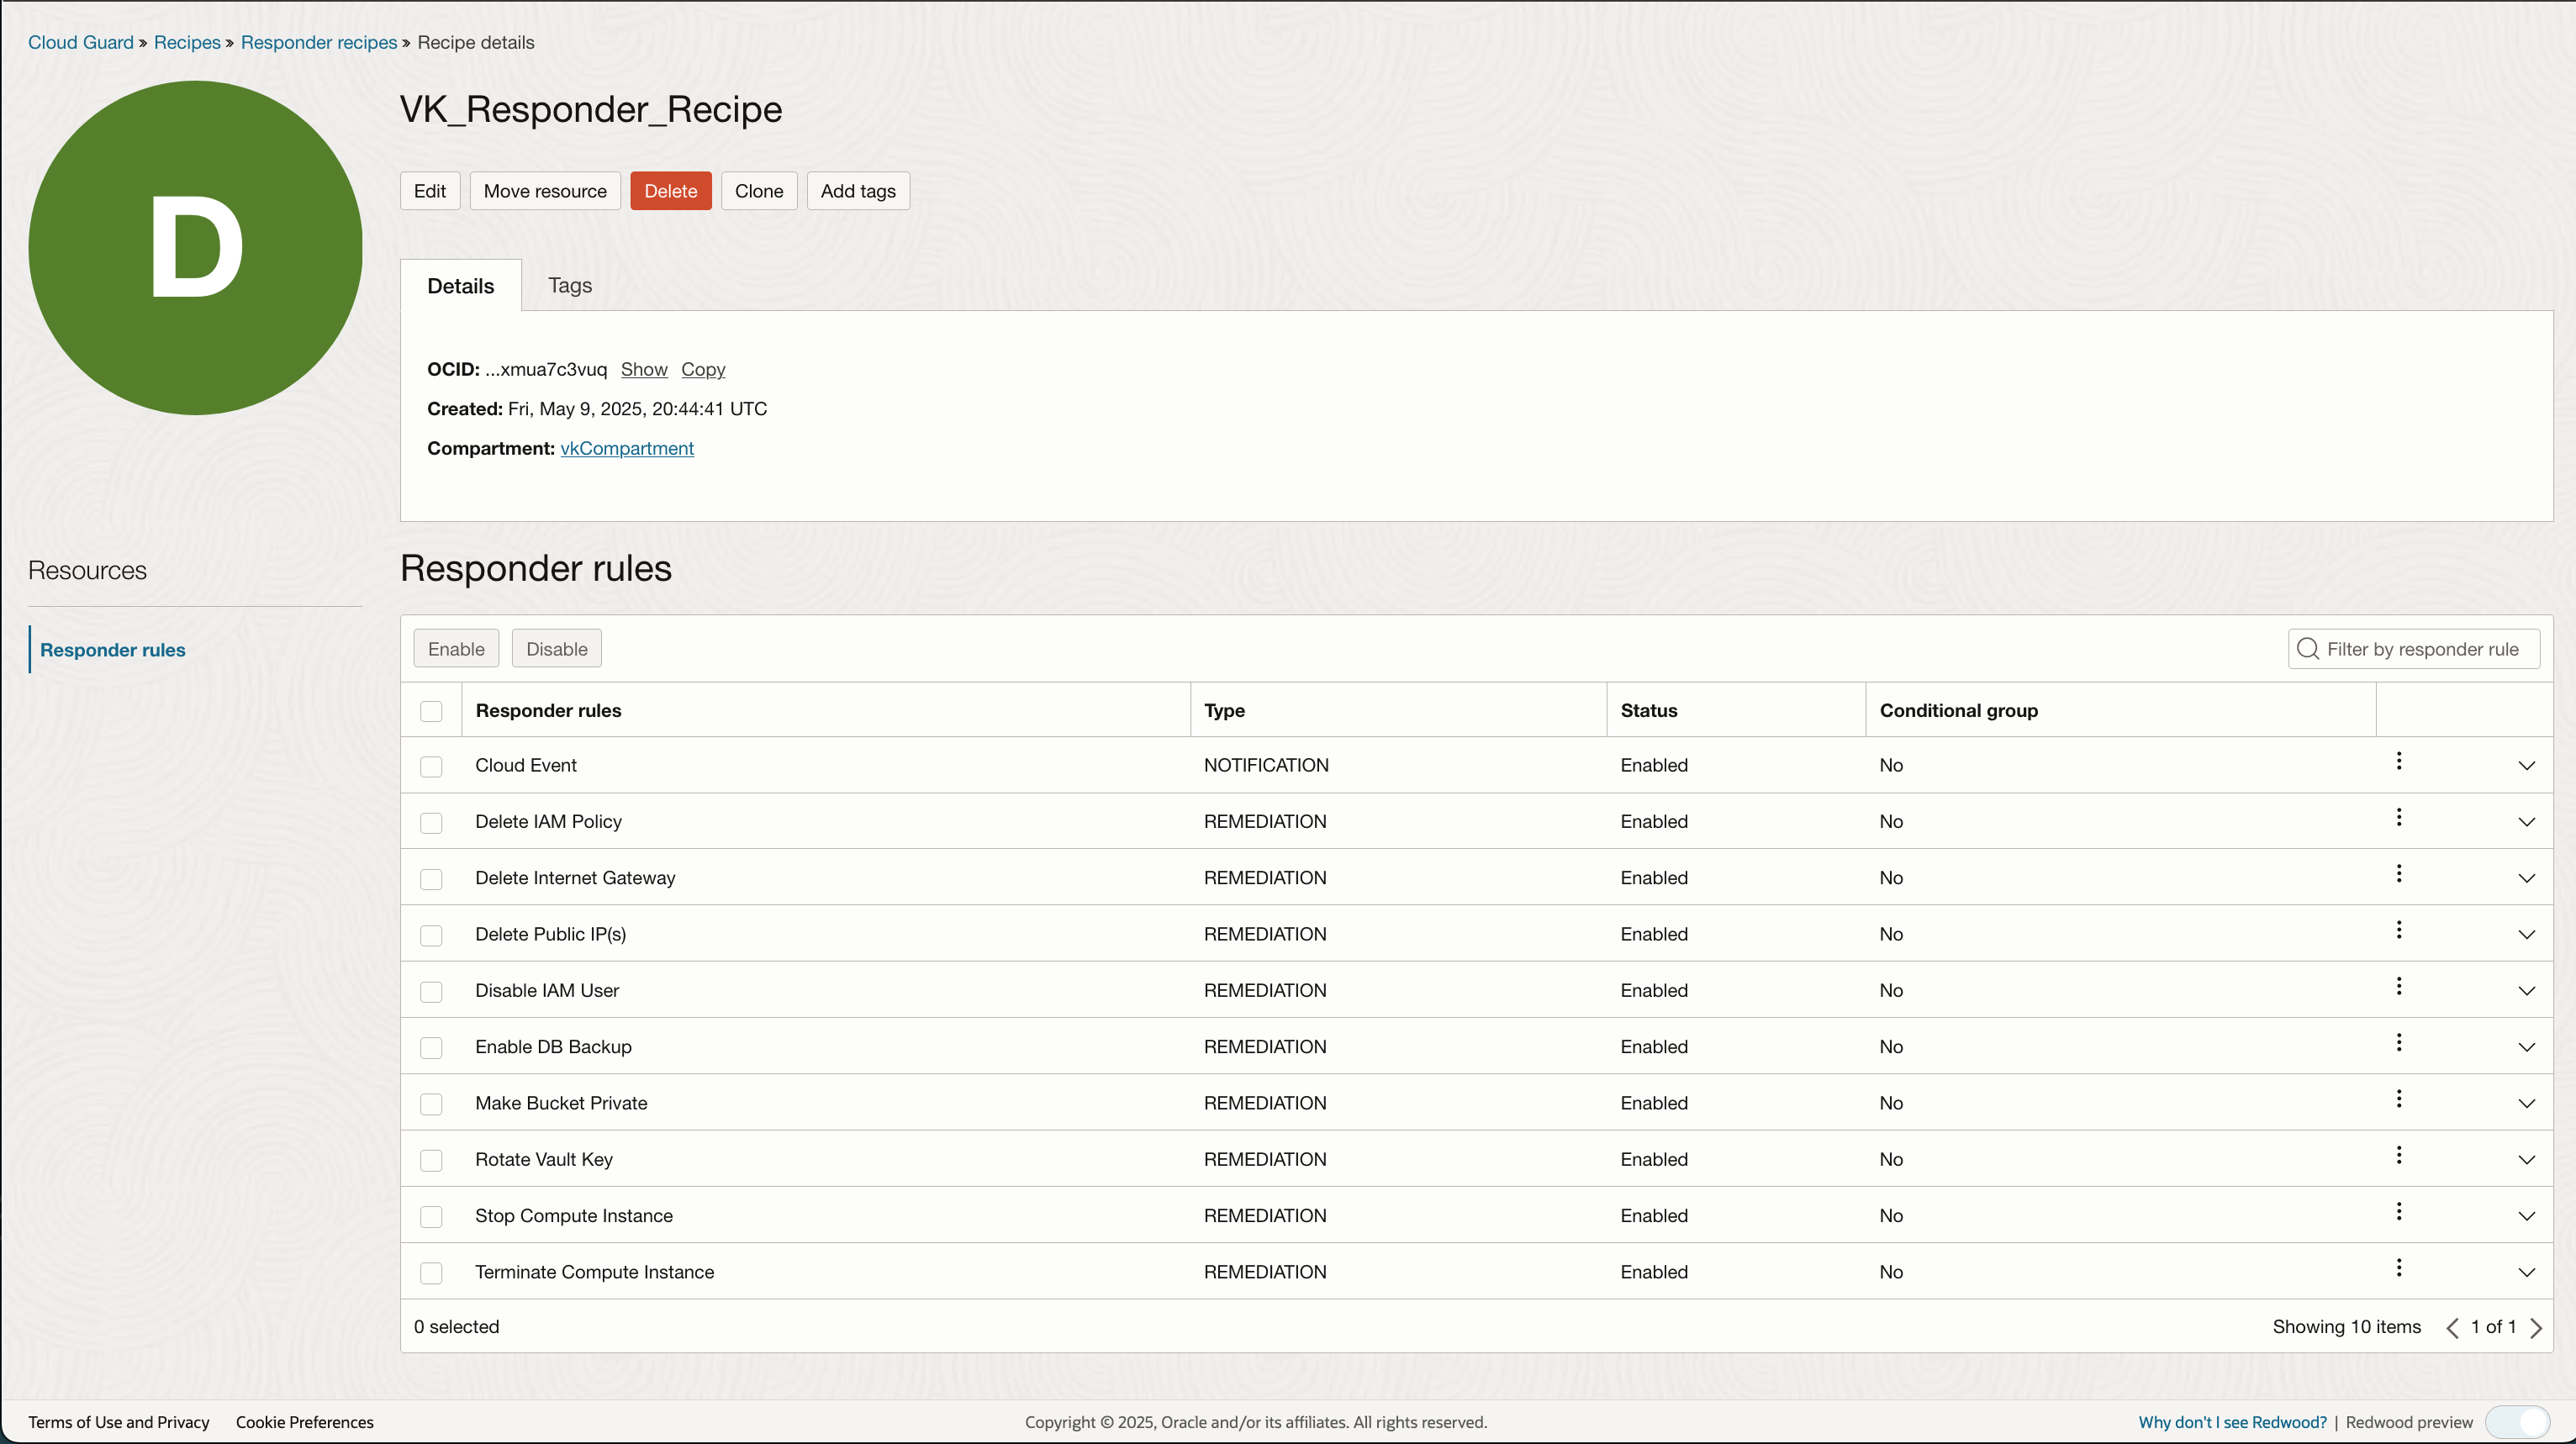
Task: Expand the Stop Compute Instance row
Action: click(2526, 1217)
